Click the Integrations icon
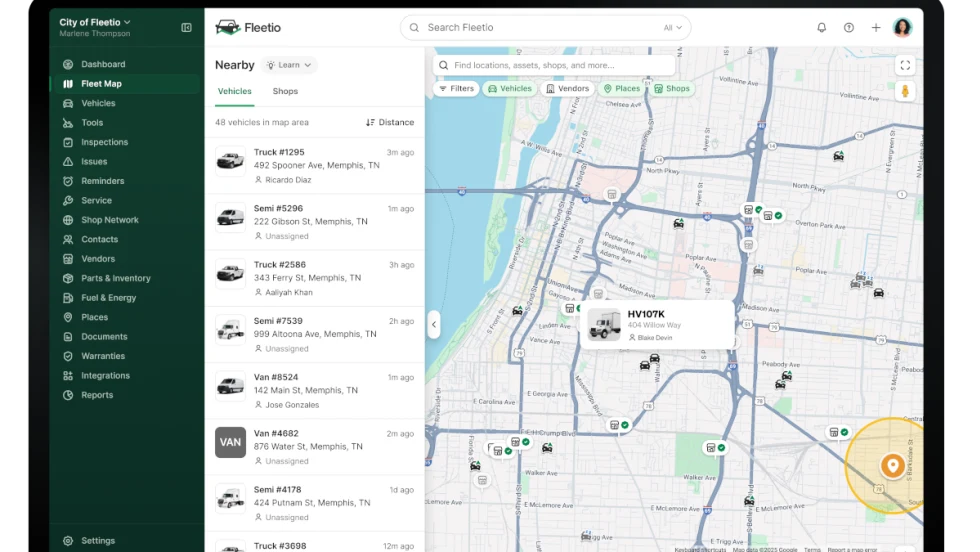The image size is (980, 552). pyautogui.click(x=68, y=375)
